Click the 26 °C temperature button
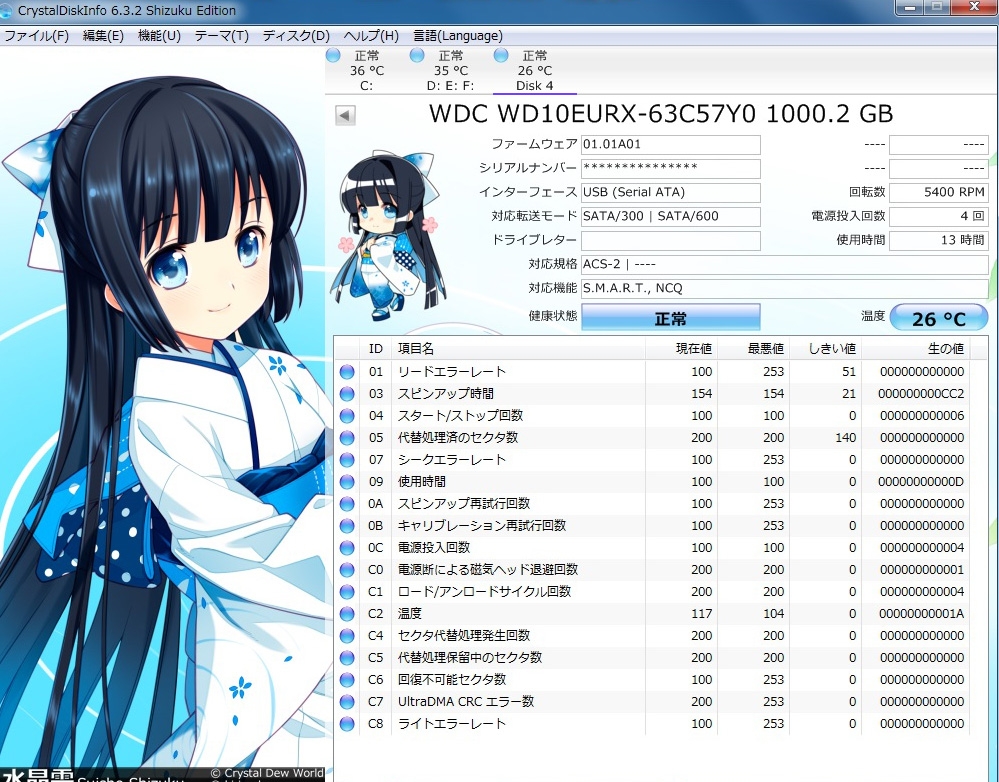This screenshot has height=782, width=999. (x=938, y=318)
